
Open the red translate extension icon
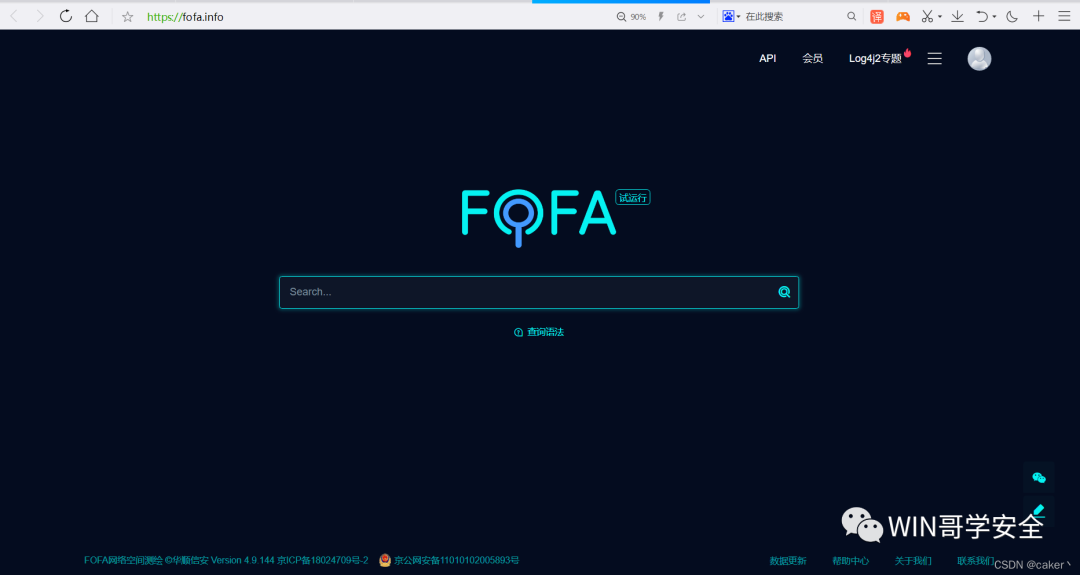[x=877, y=17]
